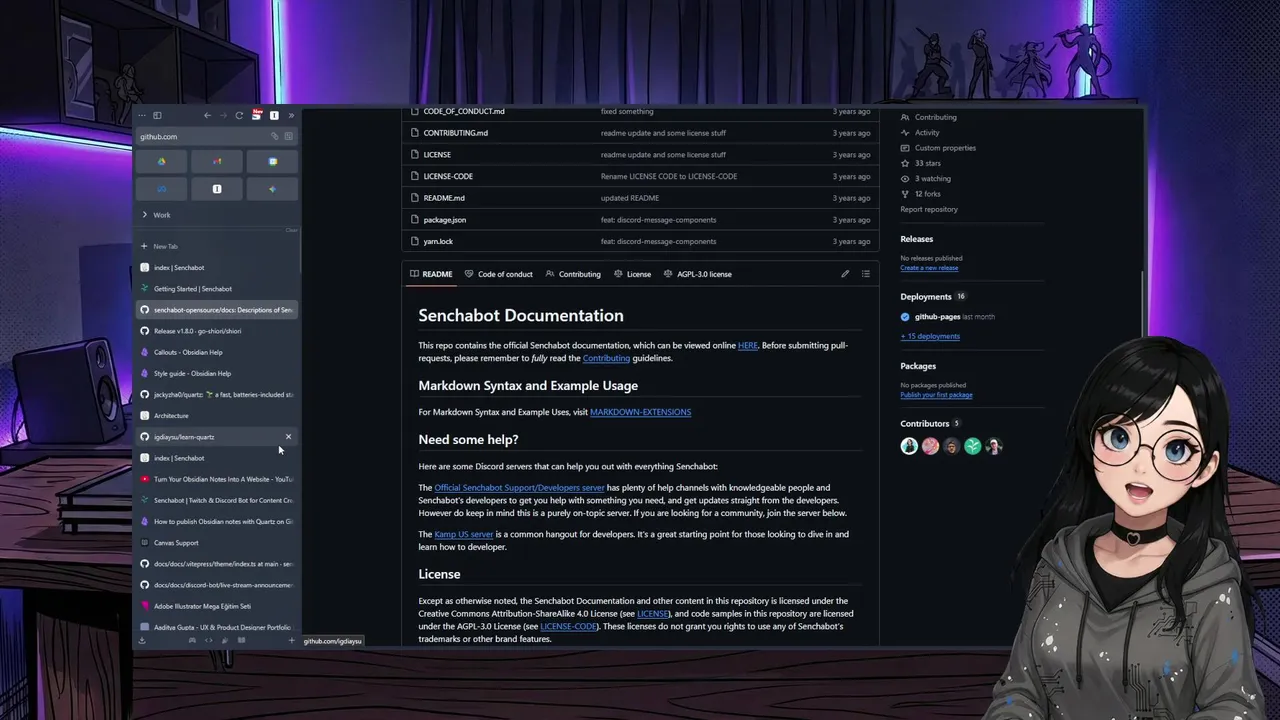Click Report repository link
Image resolution: width=1280 pixels, height=720 pixels.
pos(929,209)
